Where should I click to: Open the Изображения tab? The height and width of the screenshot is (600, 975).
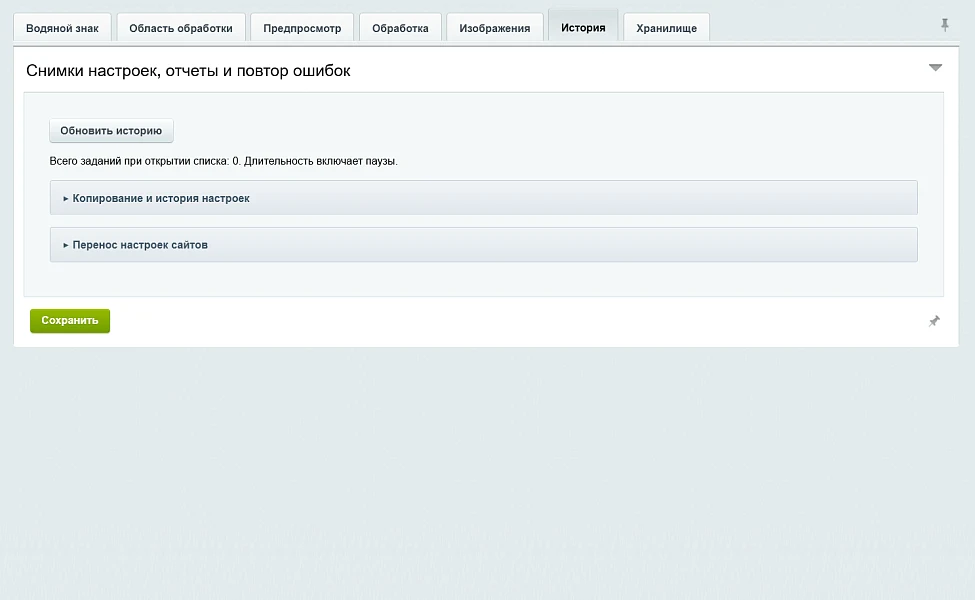coord(494,27)
